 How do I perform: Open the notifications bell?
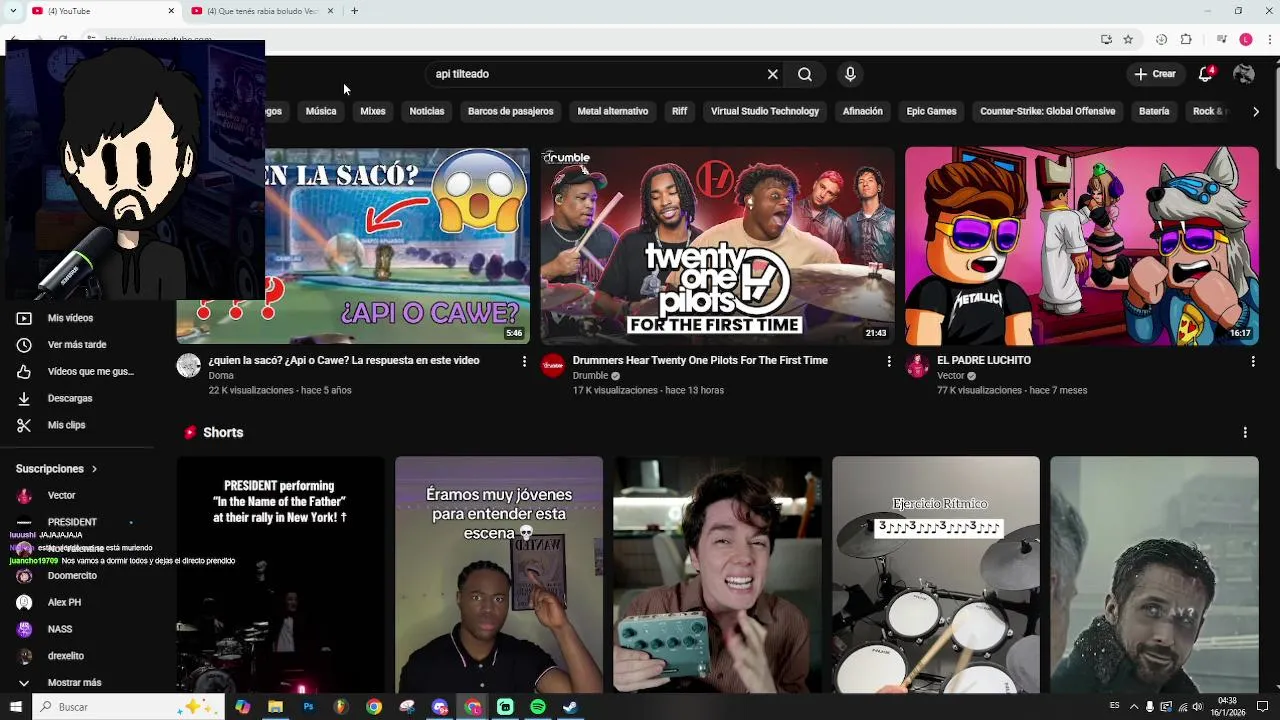click(1206, 74)
